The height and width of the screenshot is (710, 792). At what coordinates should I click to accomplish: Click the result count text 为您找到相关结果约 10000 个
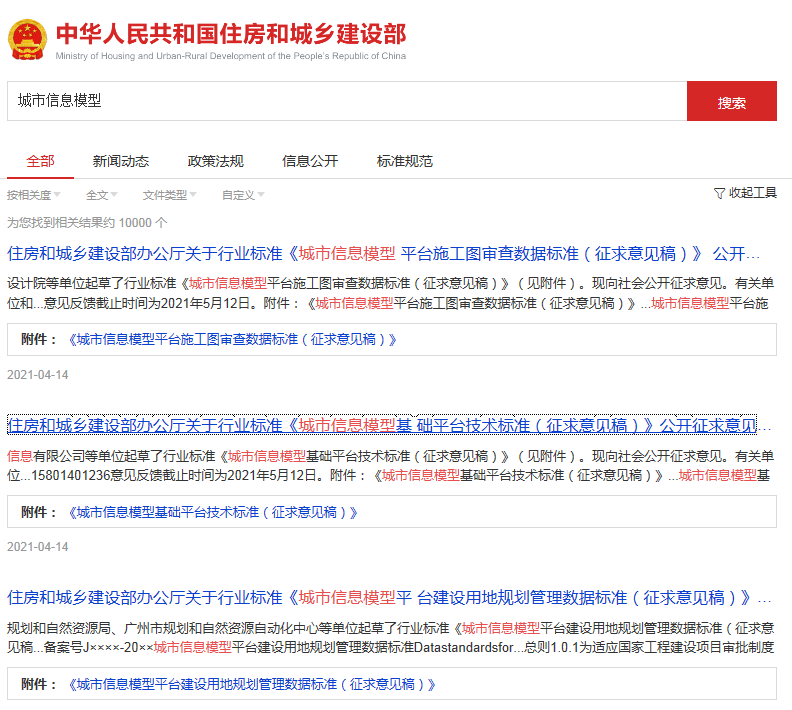(x=87, y=223)
